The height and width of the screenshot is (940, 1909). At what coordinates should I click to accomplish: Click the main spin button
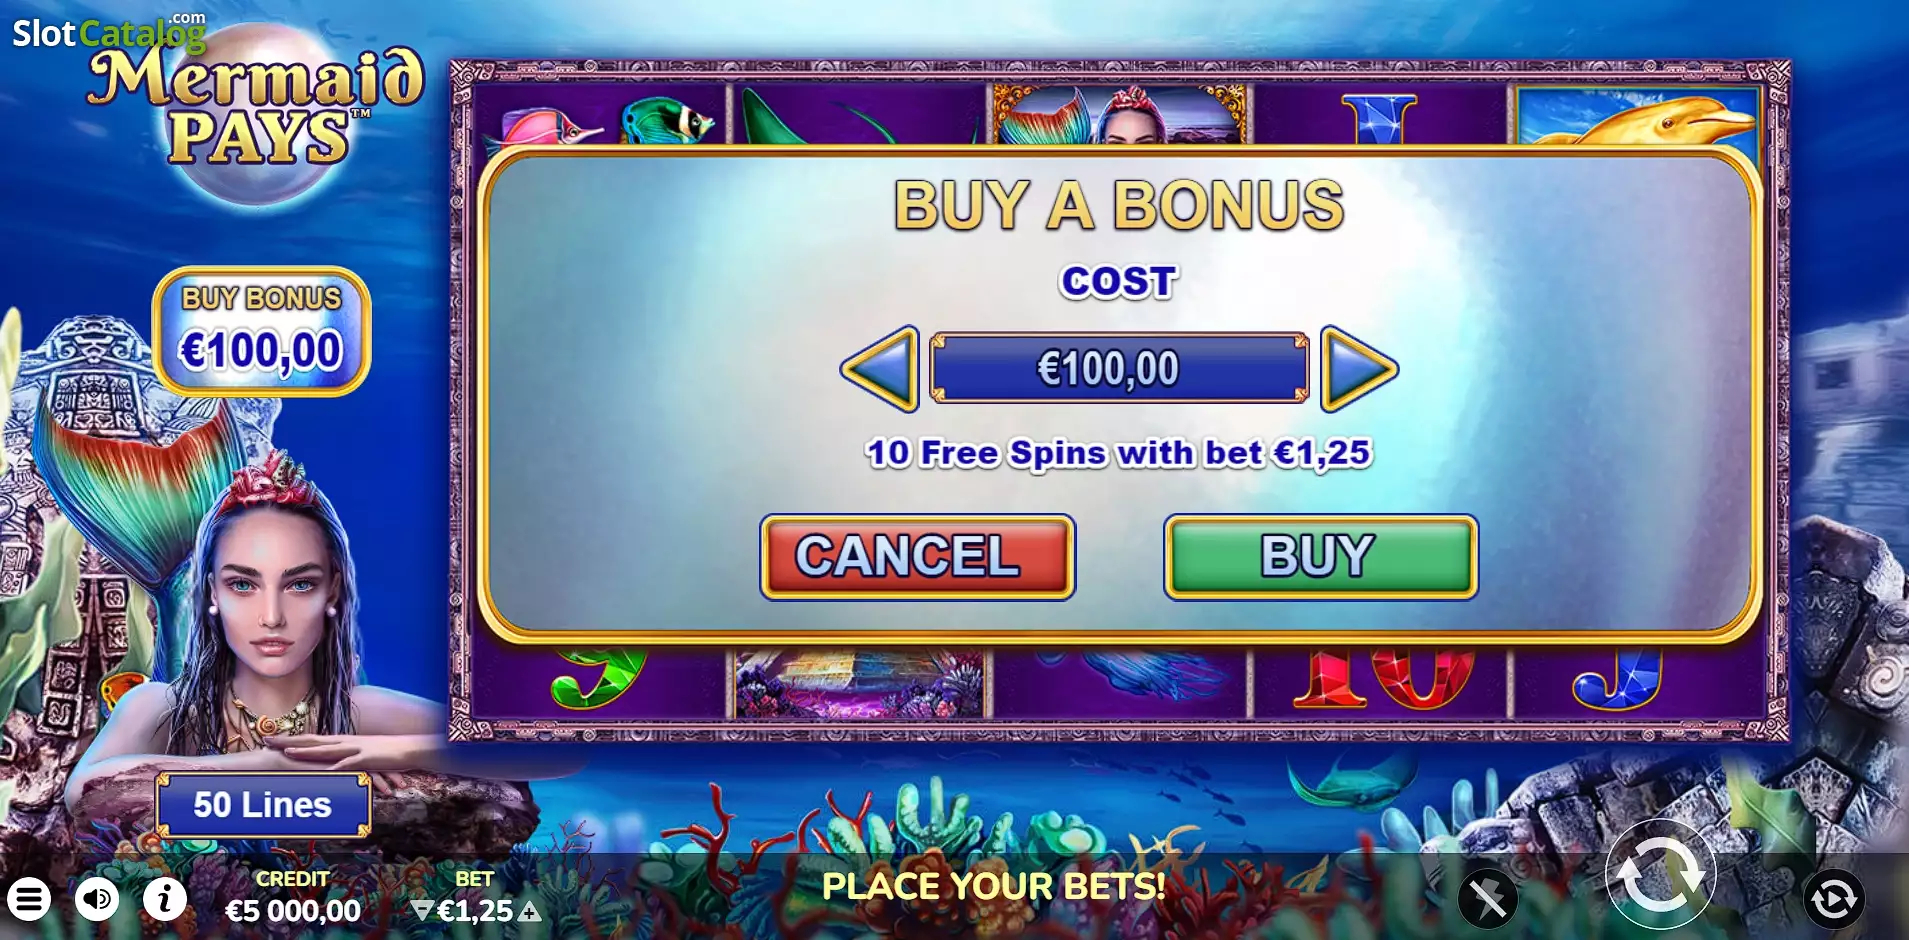point(1660,874)
